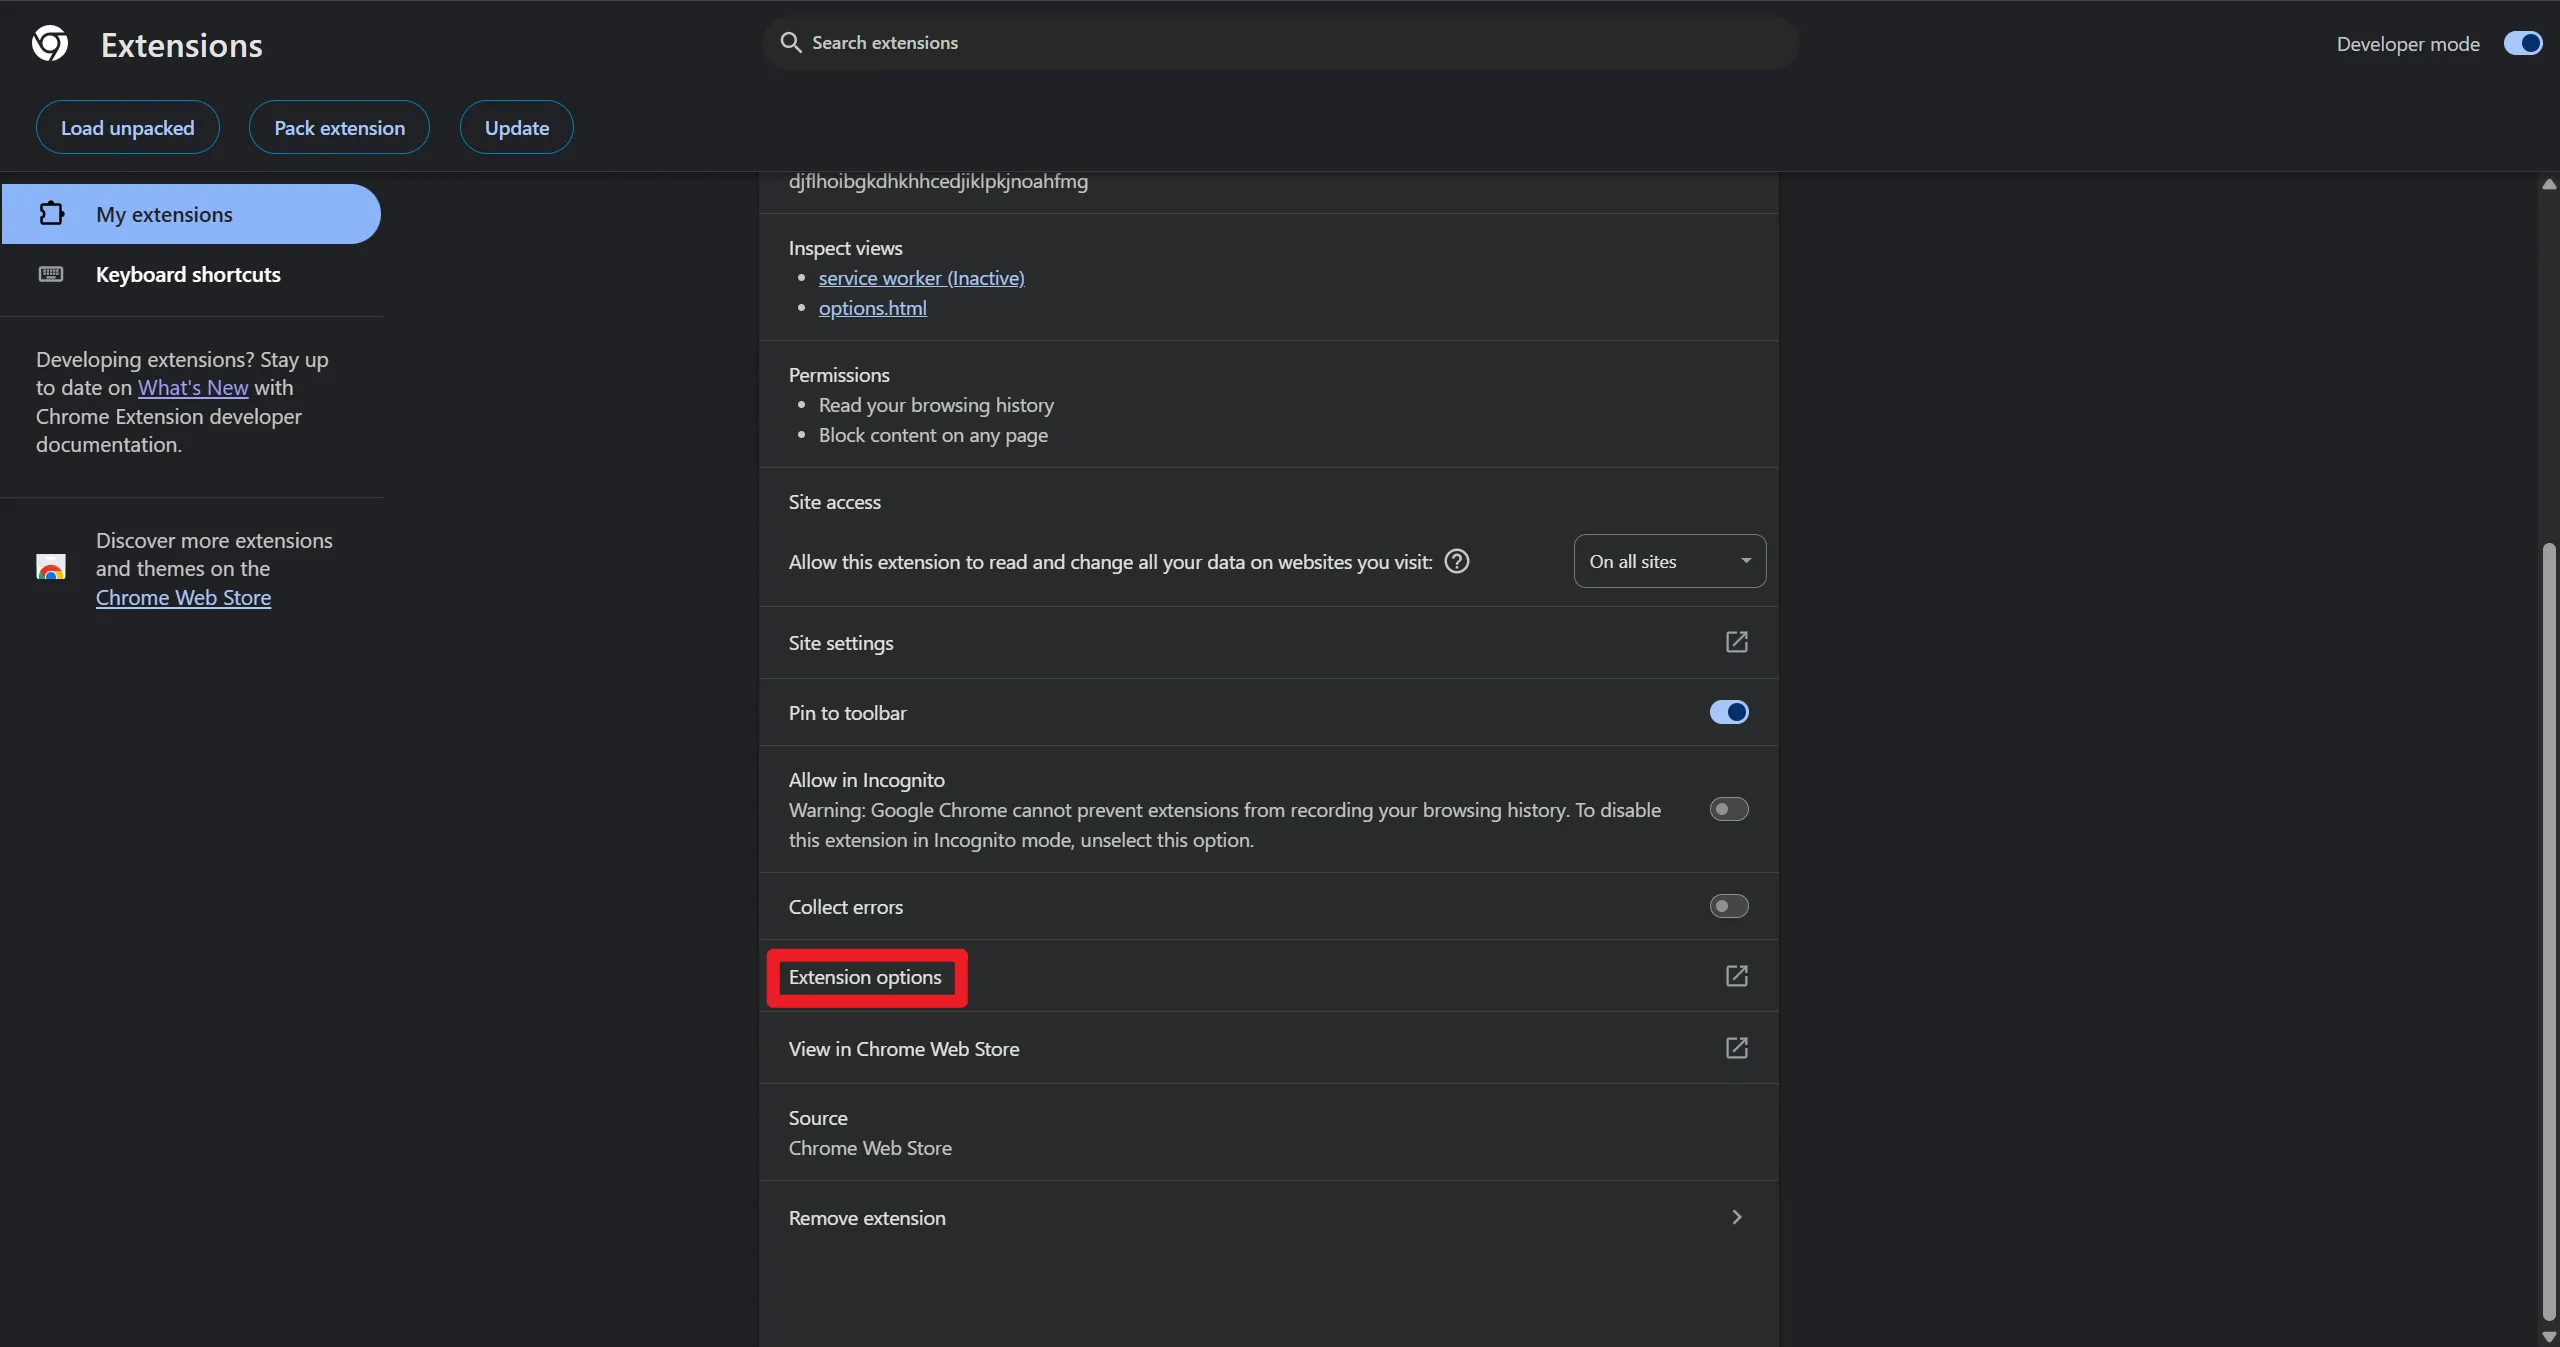
Task: Enable Collect errors
Action: click(x=1728, y=905)
